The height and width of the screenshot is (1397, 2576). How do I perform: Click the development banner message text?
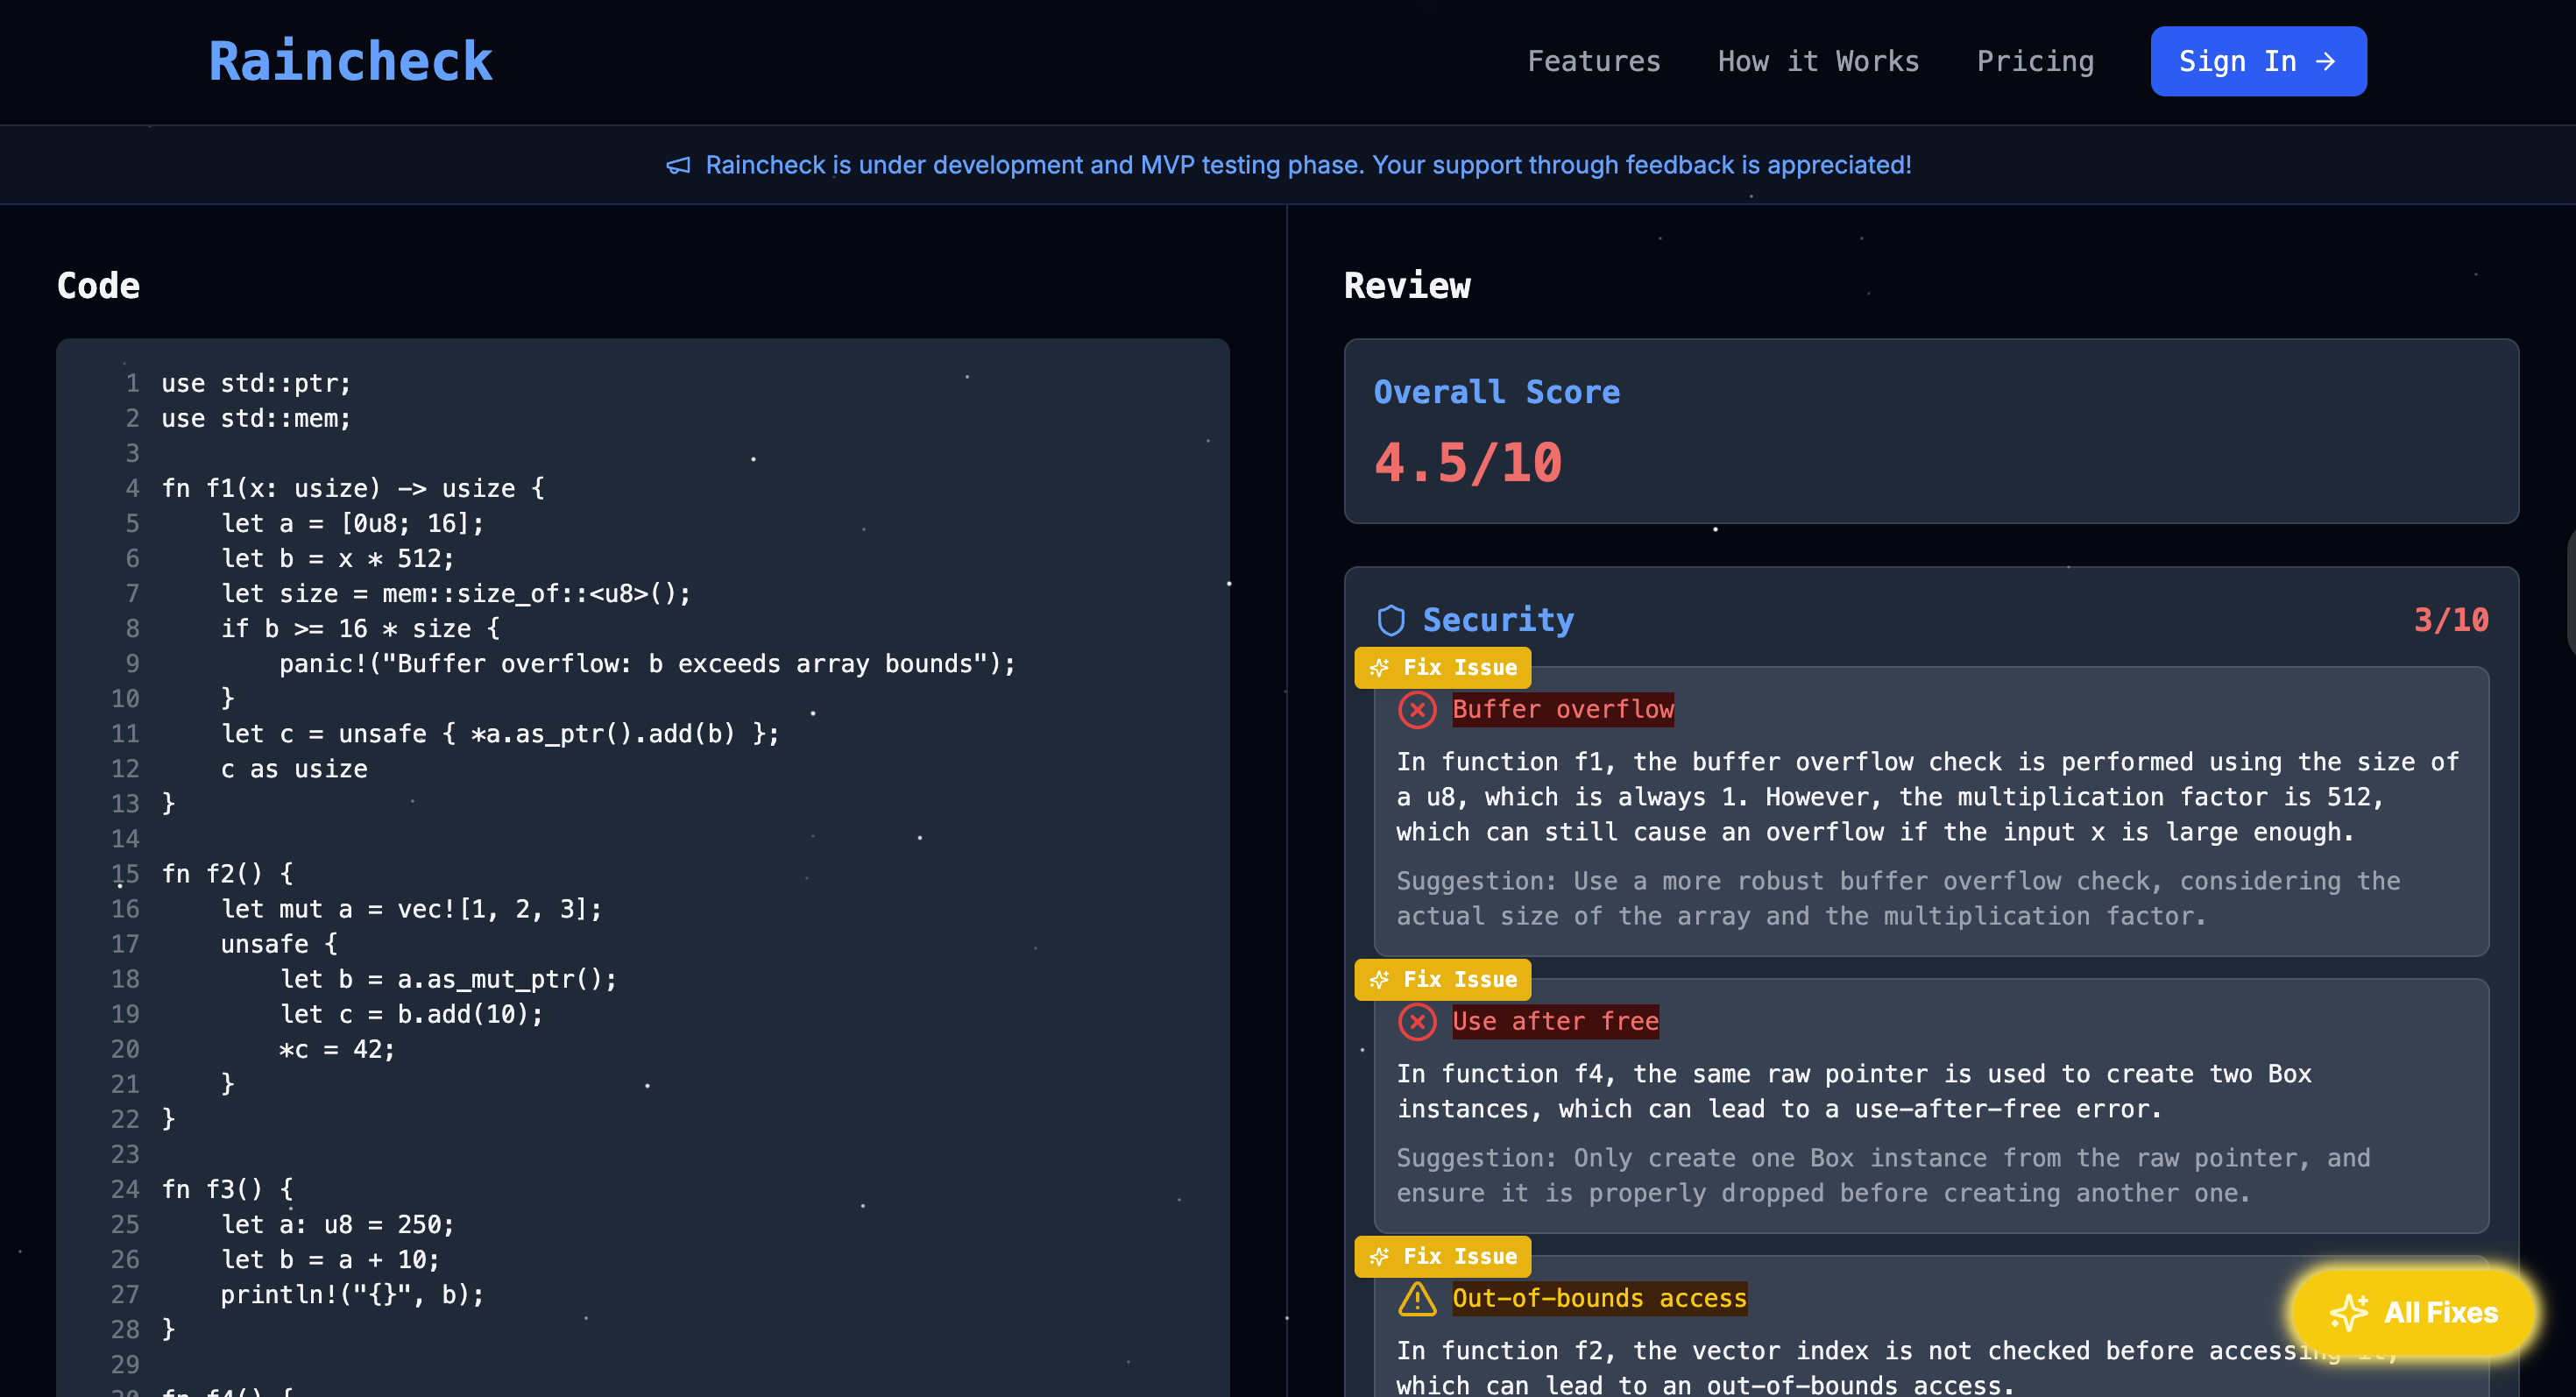tap(1308, 165)
